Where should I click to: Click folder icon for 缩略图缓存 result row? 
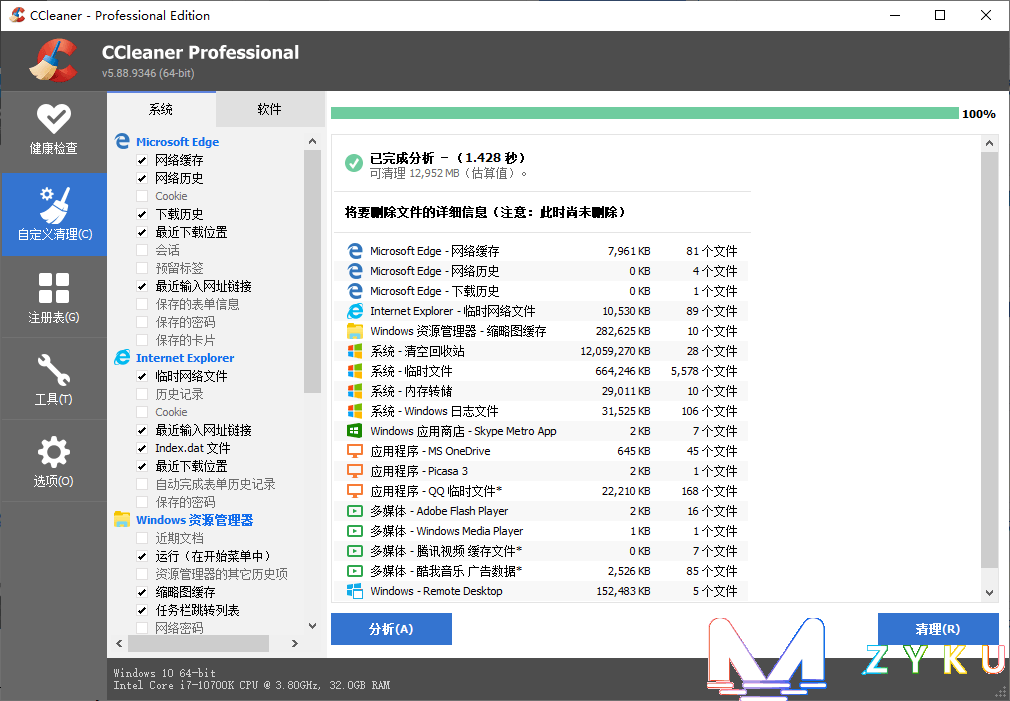click(x=355, y=331)
